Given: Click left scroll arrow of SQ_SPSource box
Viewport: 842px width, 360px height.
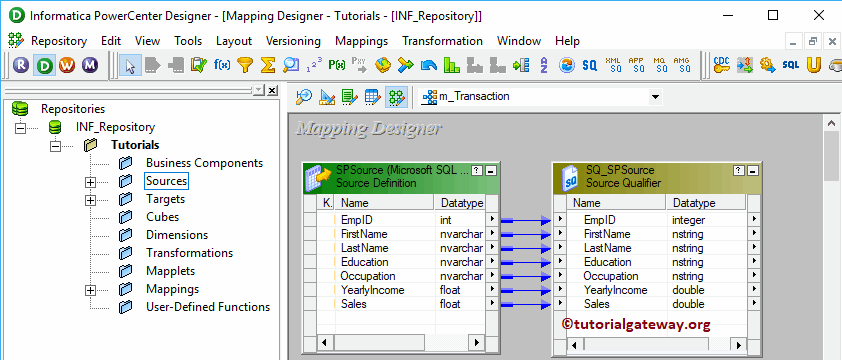Looking at the screenshot, I should (575, 344).
